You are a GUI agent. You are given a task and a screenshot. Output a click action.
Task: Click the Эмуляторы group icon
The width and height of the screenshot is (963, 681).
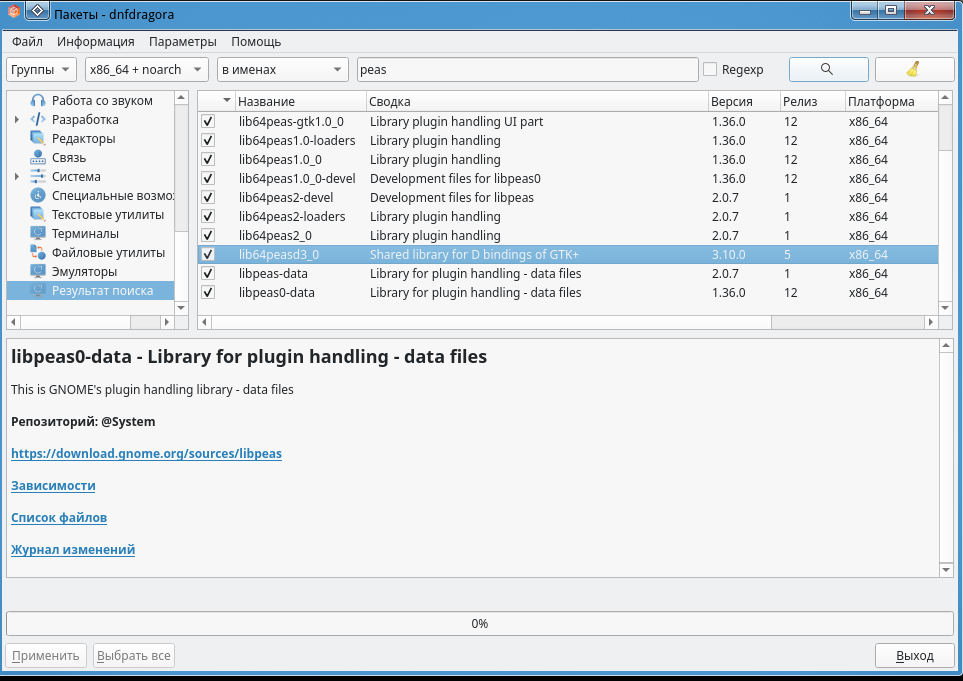[x=38, y=272]
